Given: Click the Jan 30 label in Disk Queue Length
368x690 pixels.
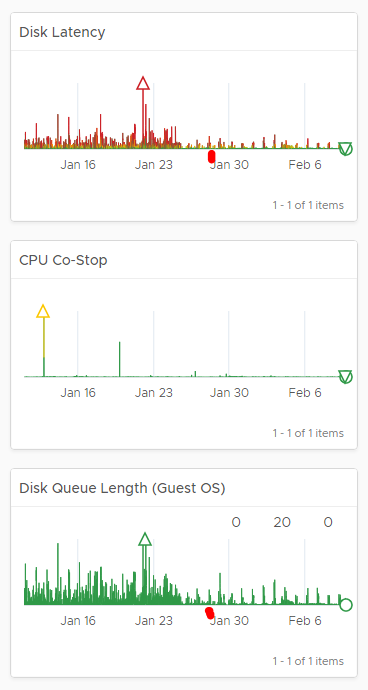Looking at the screenshot, I should coord(229,620).
